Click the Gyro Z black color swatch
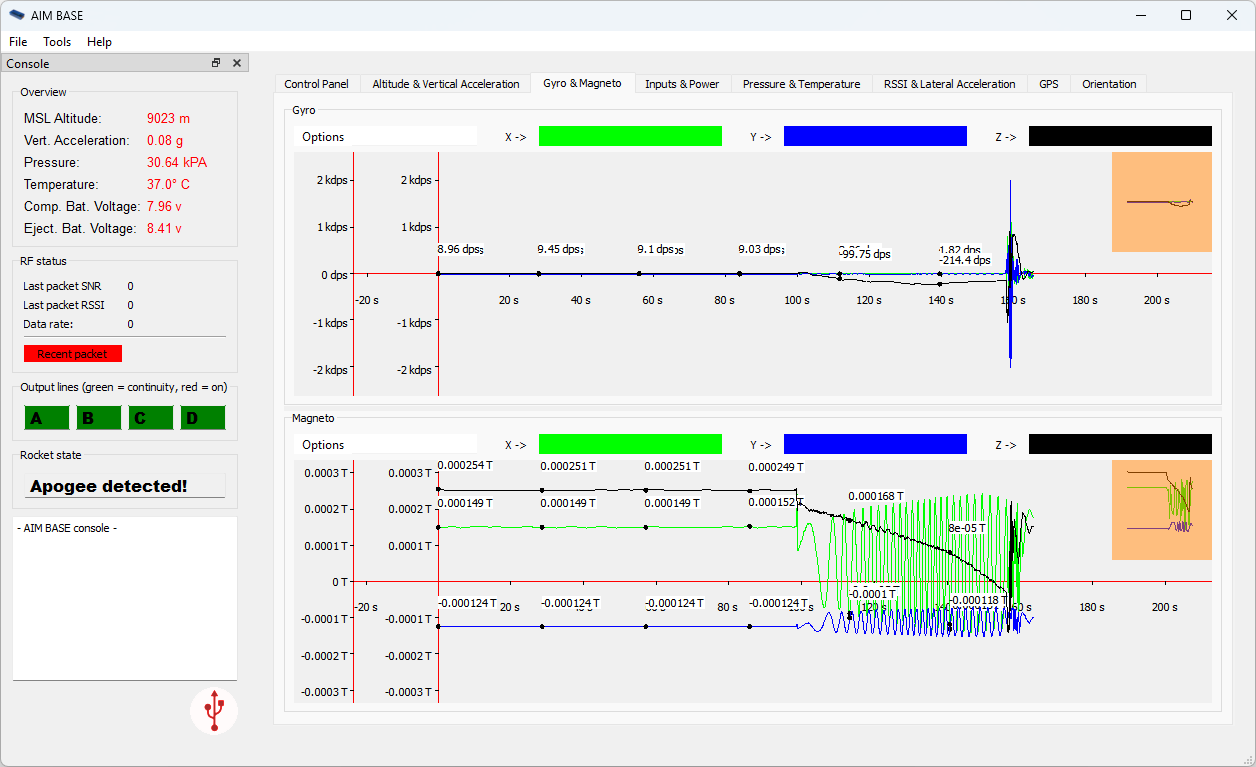Viewport: 1256px width, 767px height. click(x=1120, y=136)
